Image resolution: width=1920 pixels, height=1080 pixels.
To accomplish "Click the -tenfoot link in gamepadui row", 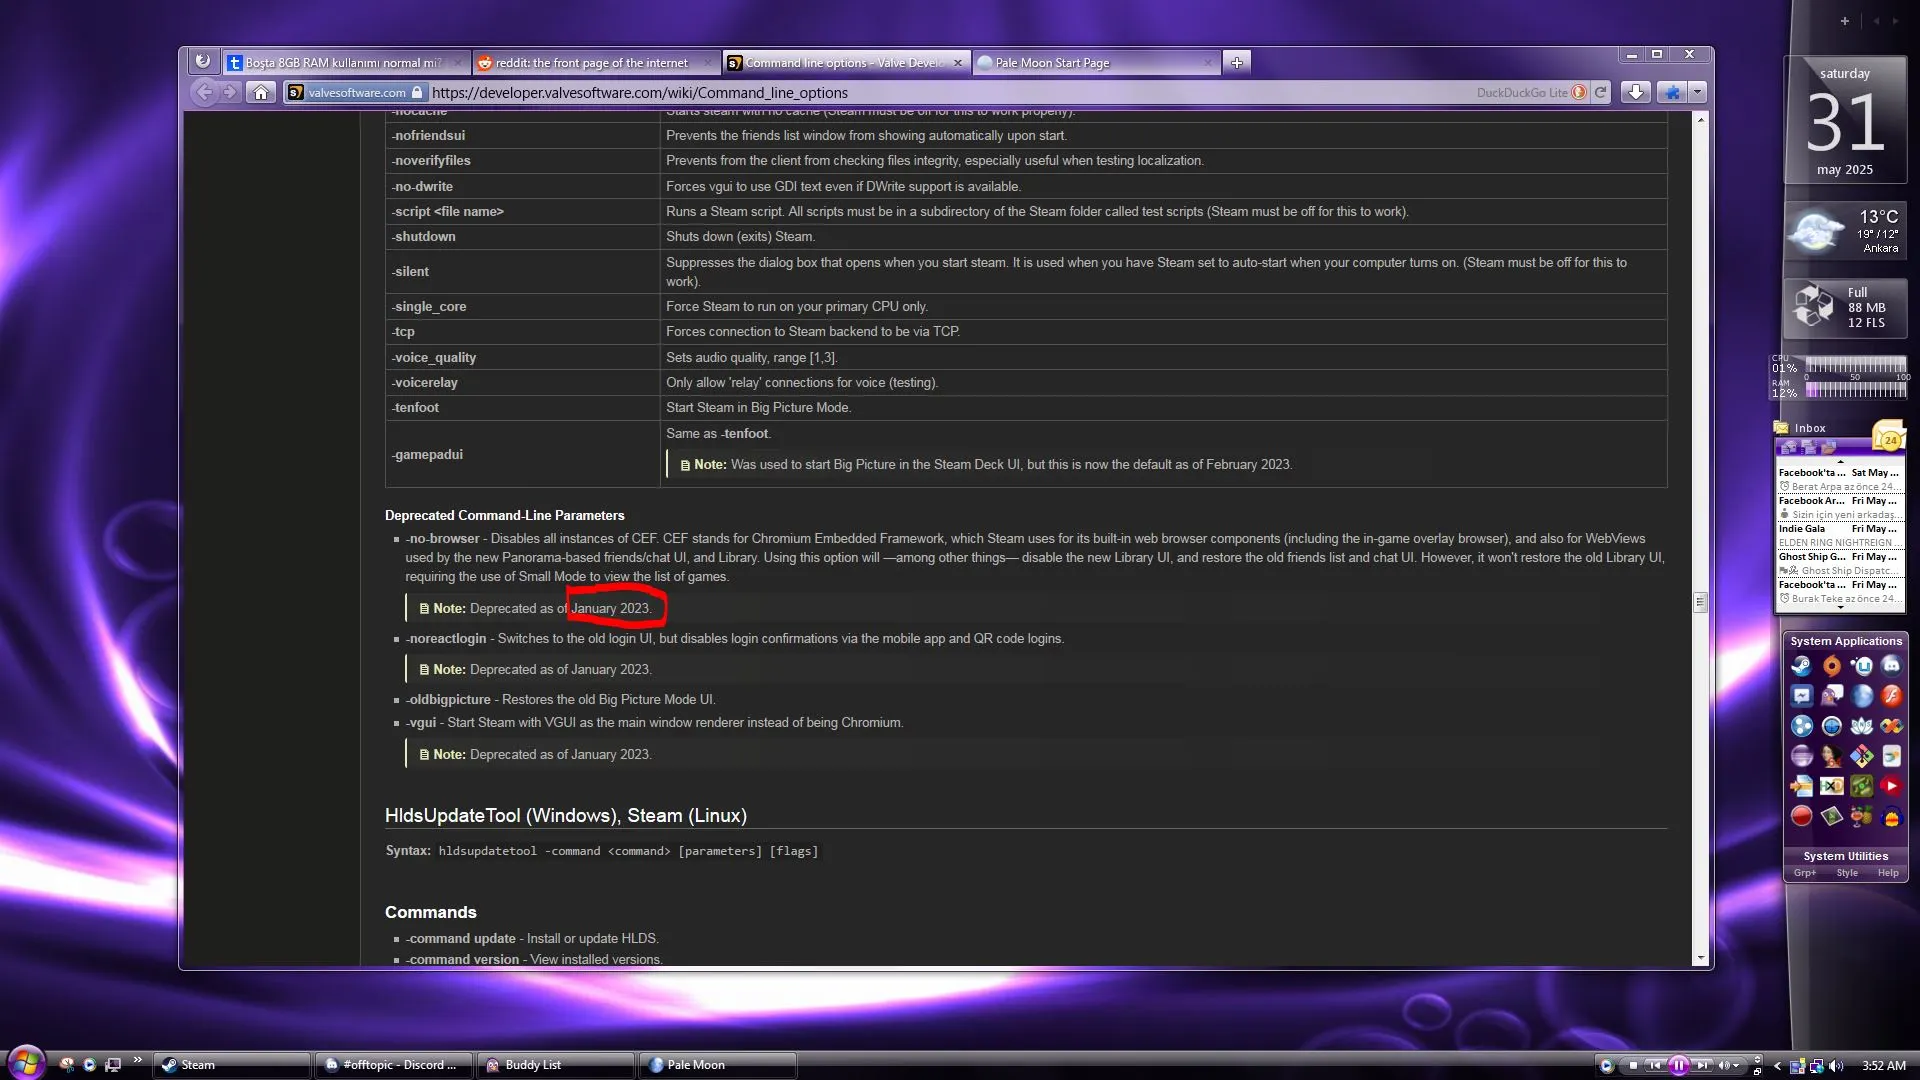I will click(x=746, y=433).
